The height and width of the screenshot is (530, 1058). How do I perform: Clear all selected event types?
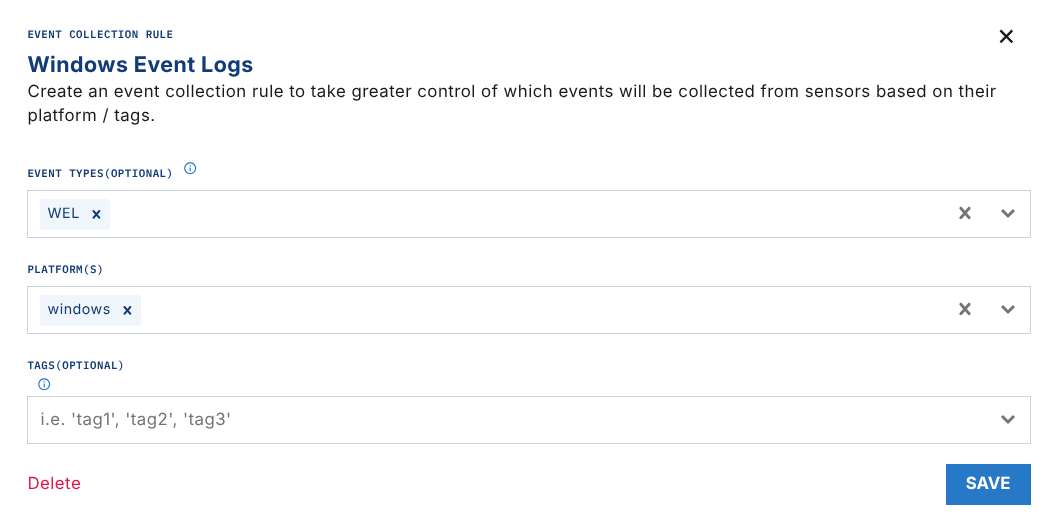point(965,213)
